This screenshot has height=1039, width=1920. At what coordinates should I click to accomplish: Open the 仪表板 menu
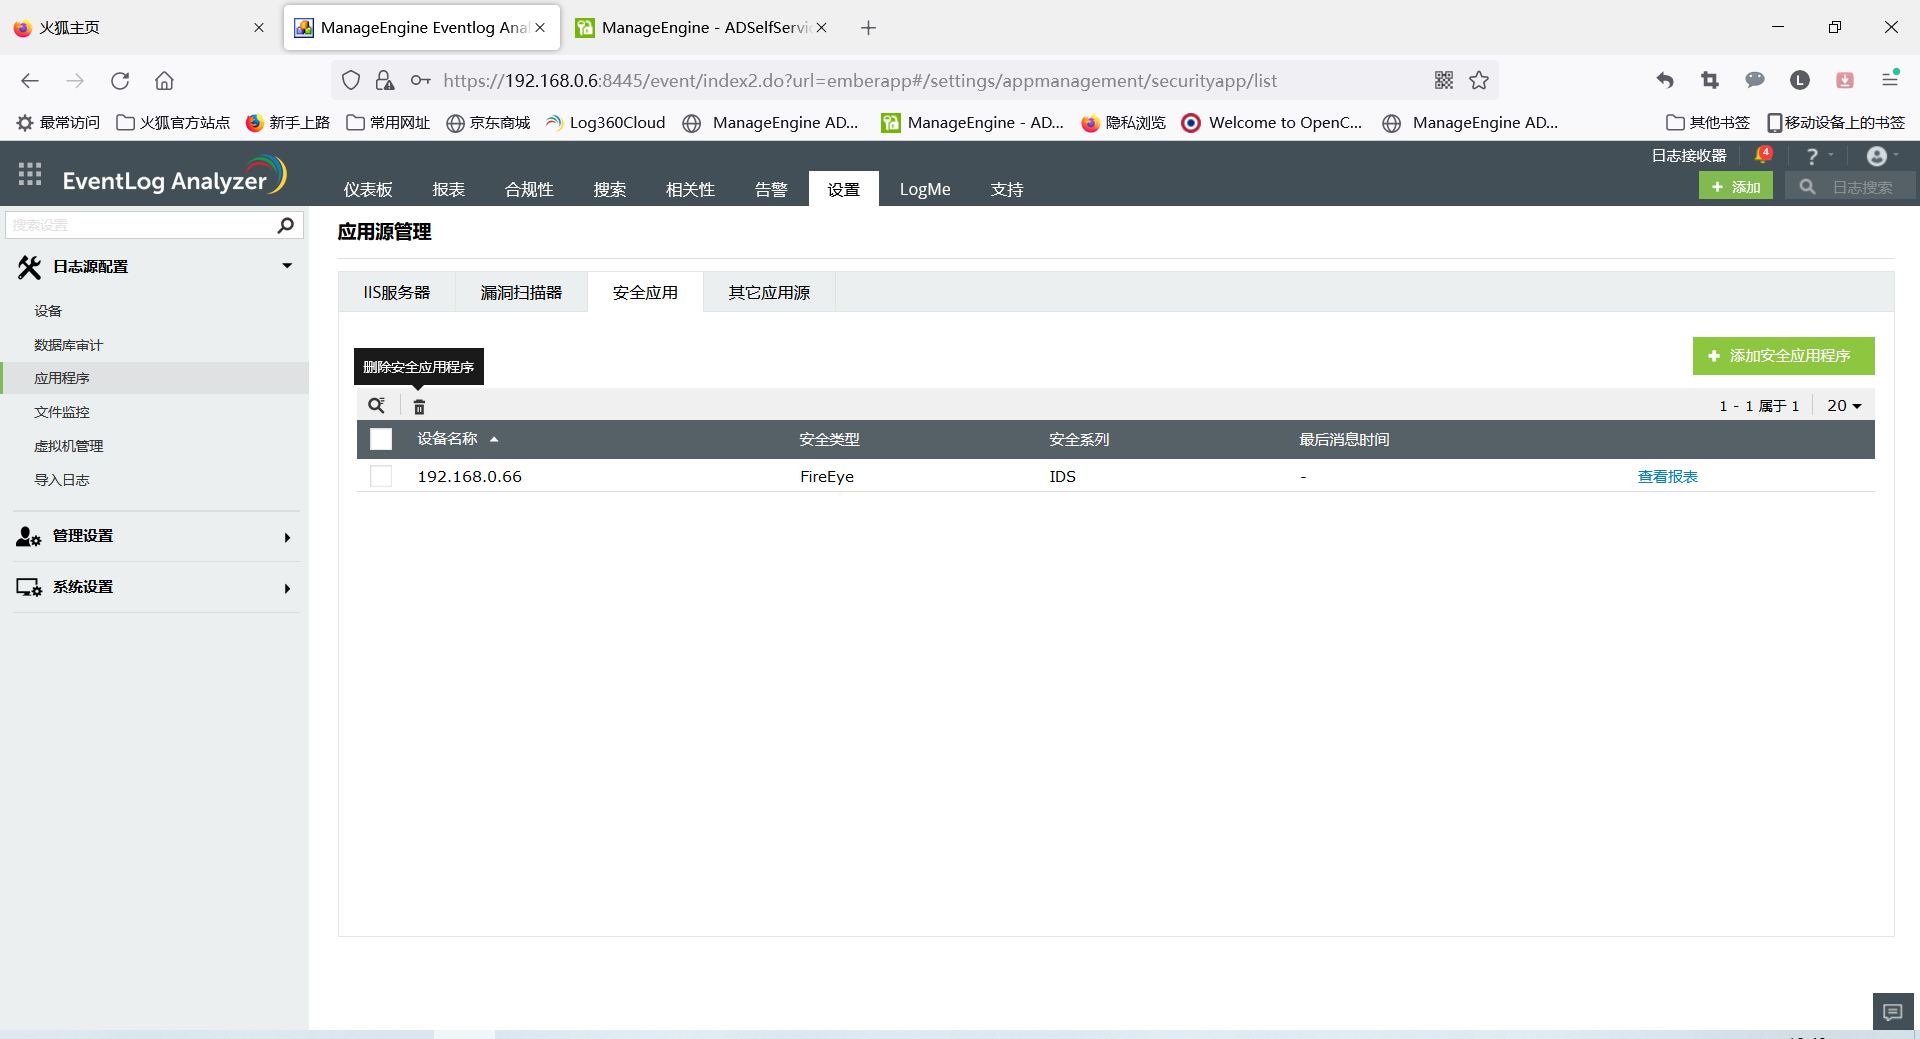coord(368,189)
